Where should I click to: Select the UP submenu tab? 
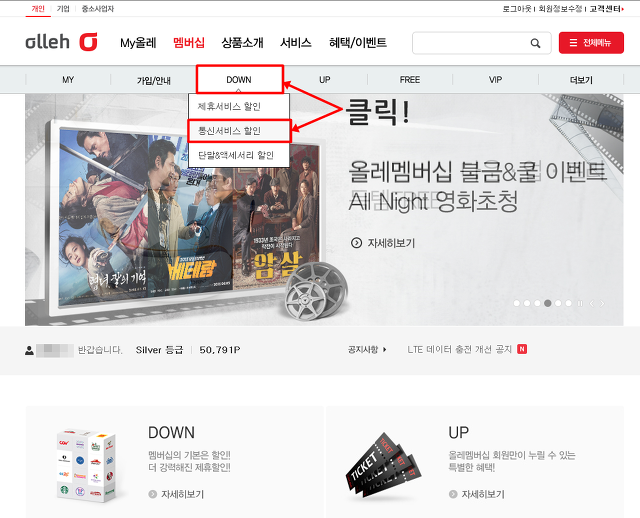(324, 80)
